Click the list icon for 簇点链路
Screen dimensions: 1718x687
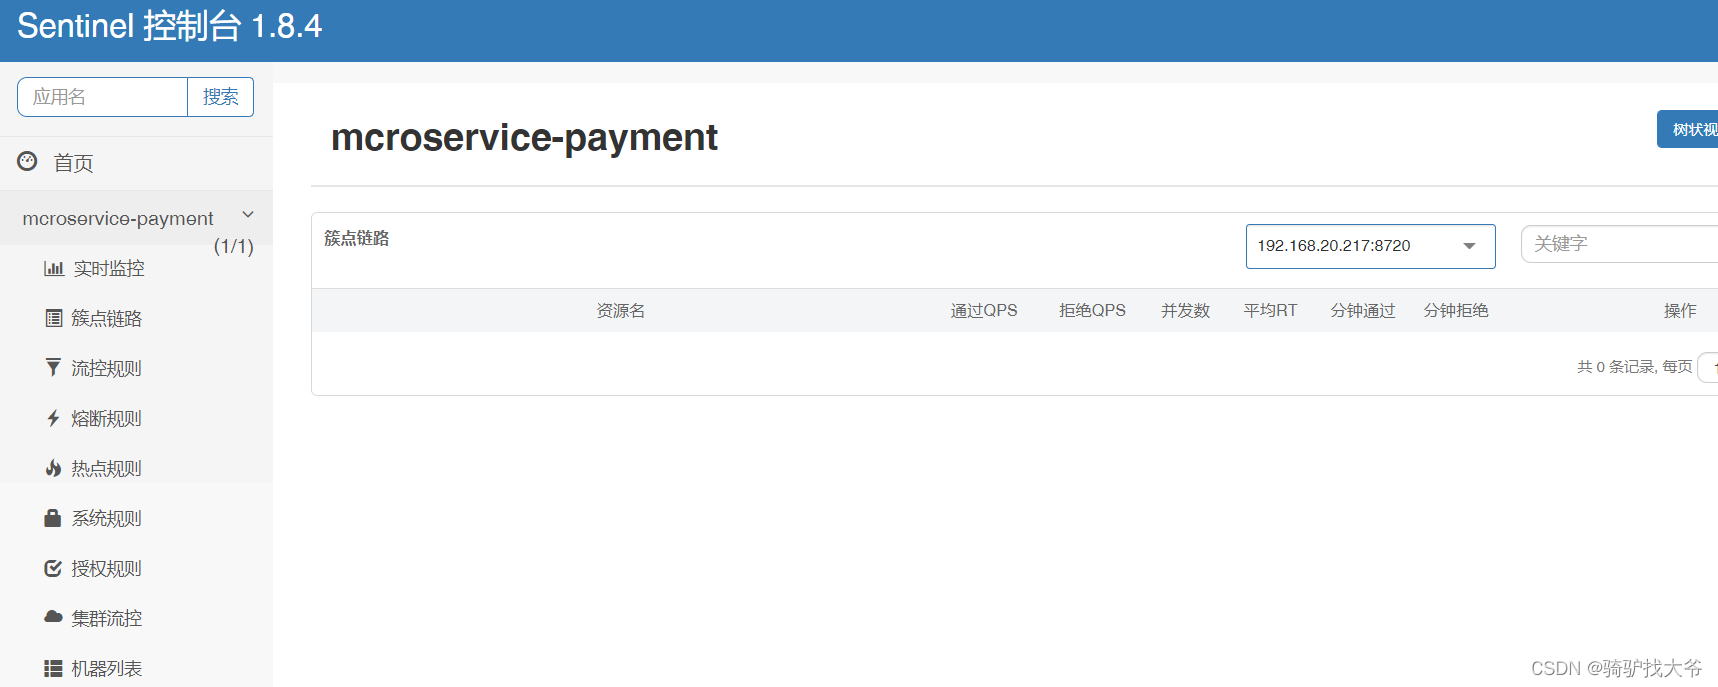pos(53,318)
